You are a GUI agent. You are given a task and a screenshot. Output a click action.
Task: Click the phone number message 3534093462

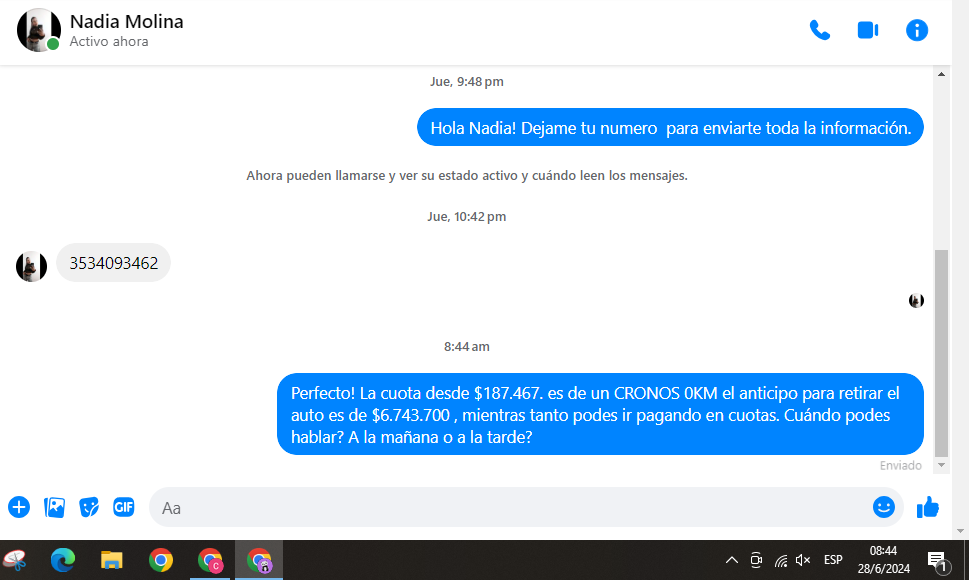[x=114, y=263]
